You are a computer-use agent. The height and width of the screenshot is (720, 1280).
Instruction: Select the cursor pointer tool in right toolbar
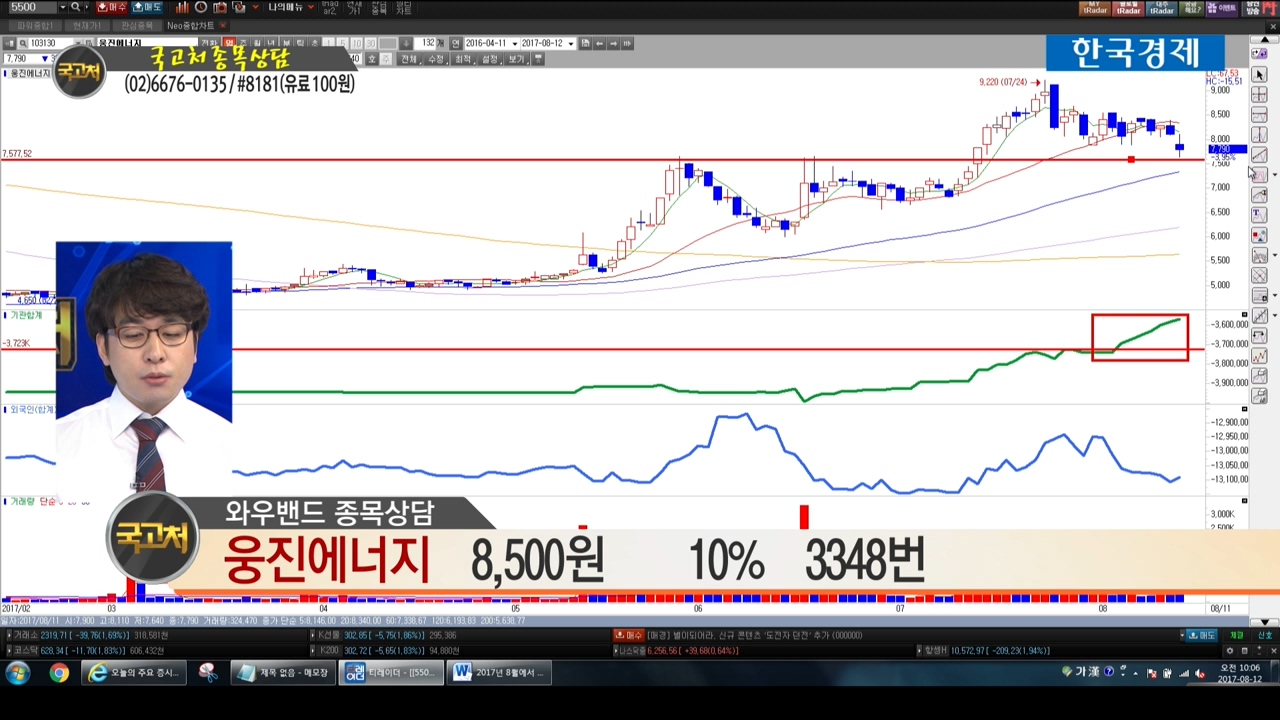1260,75
